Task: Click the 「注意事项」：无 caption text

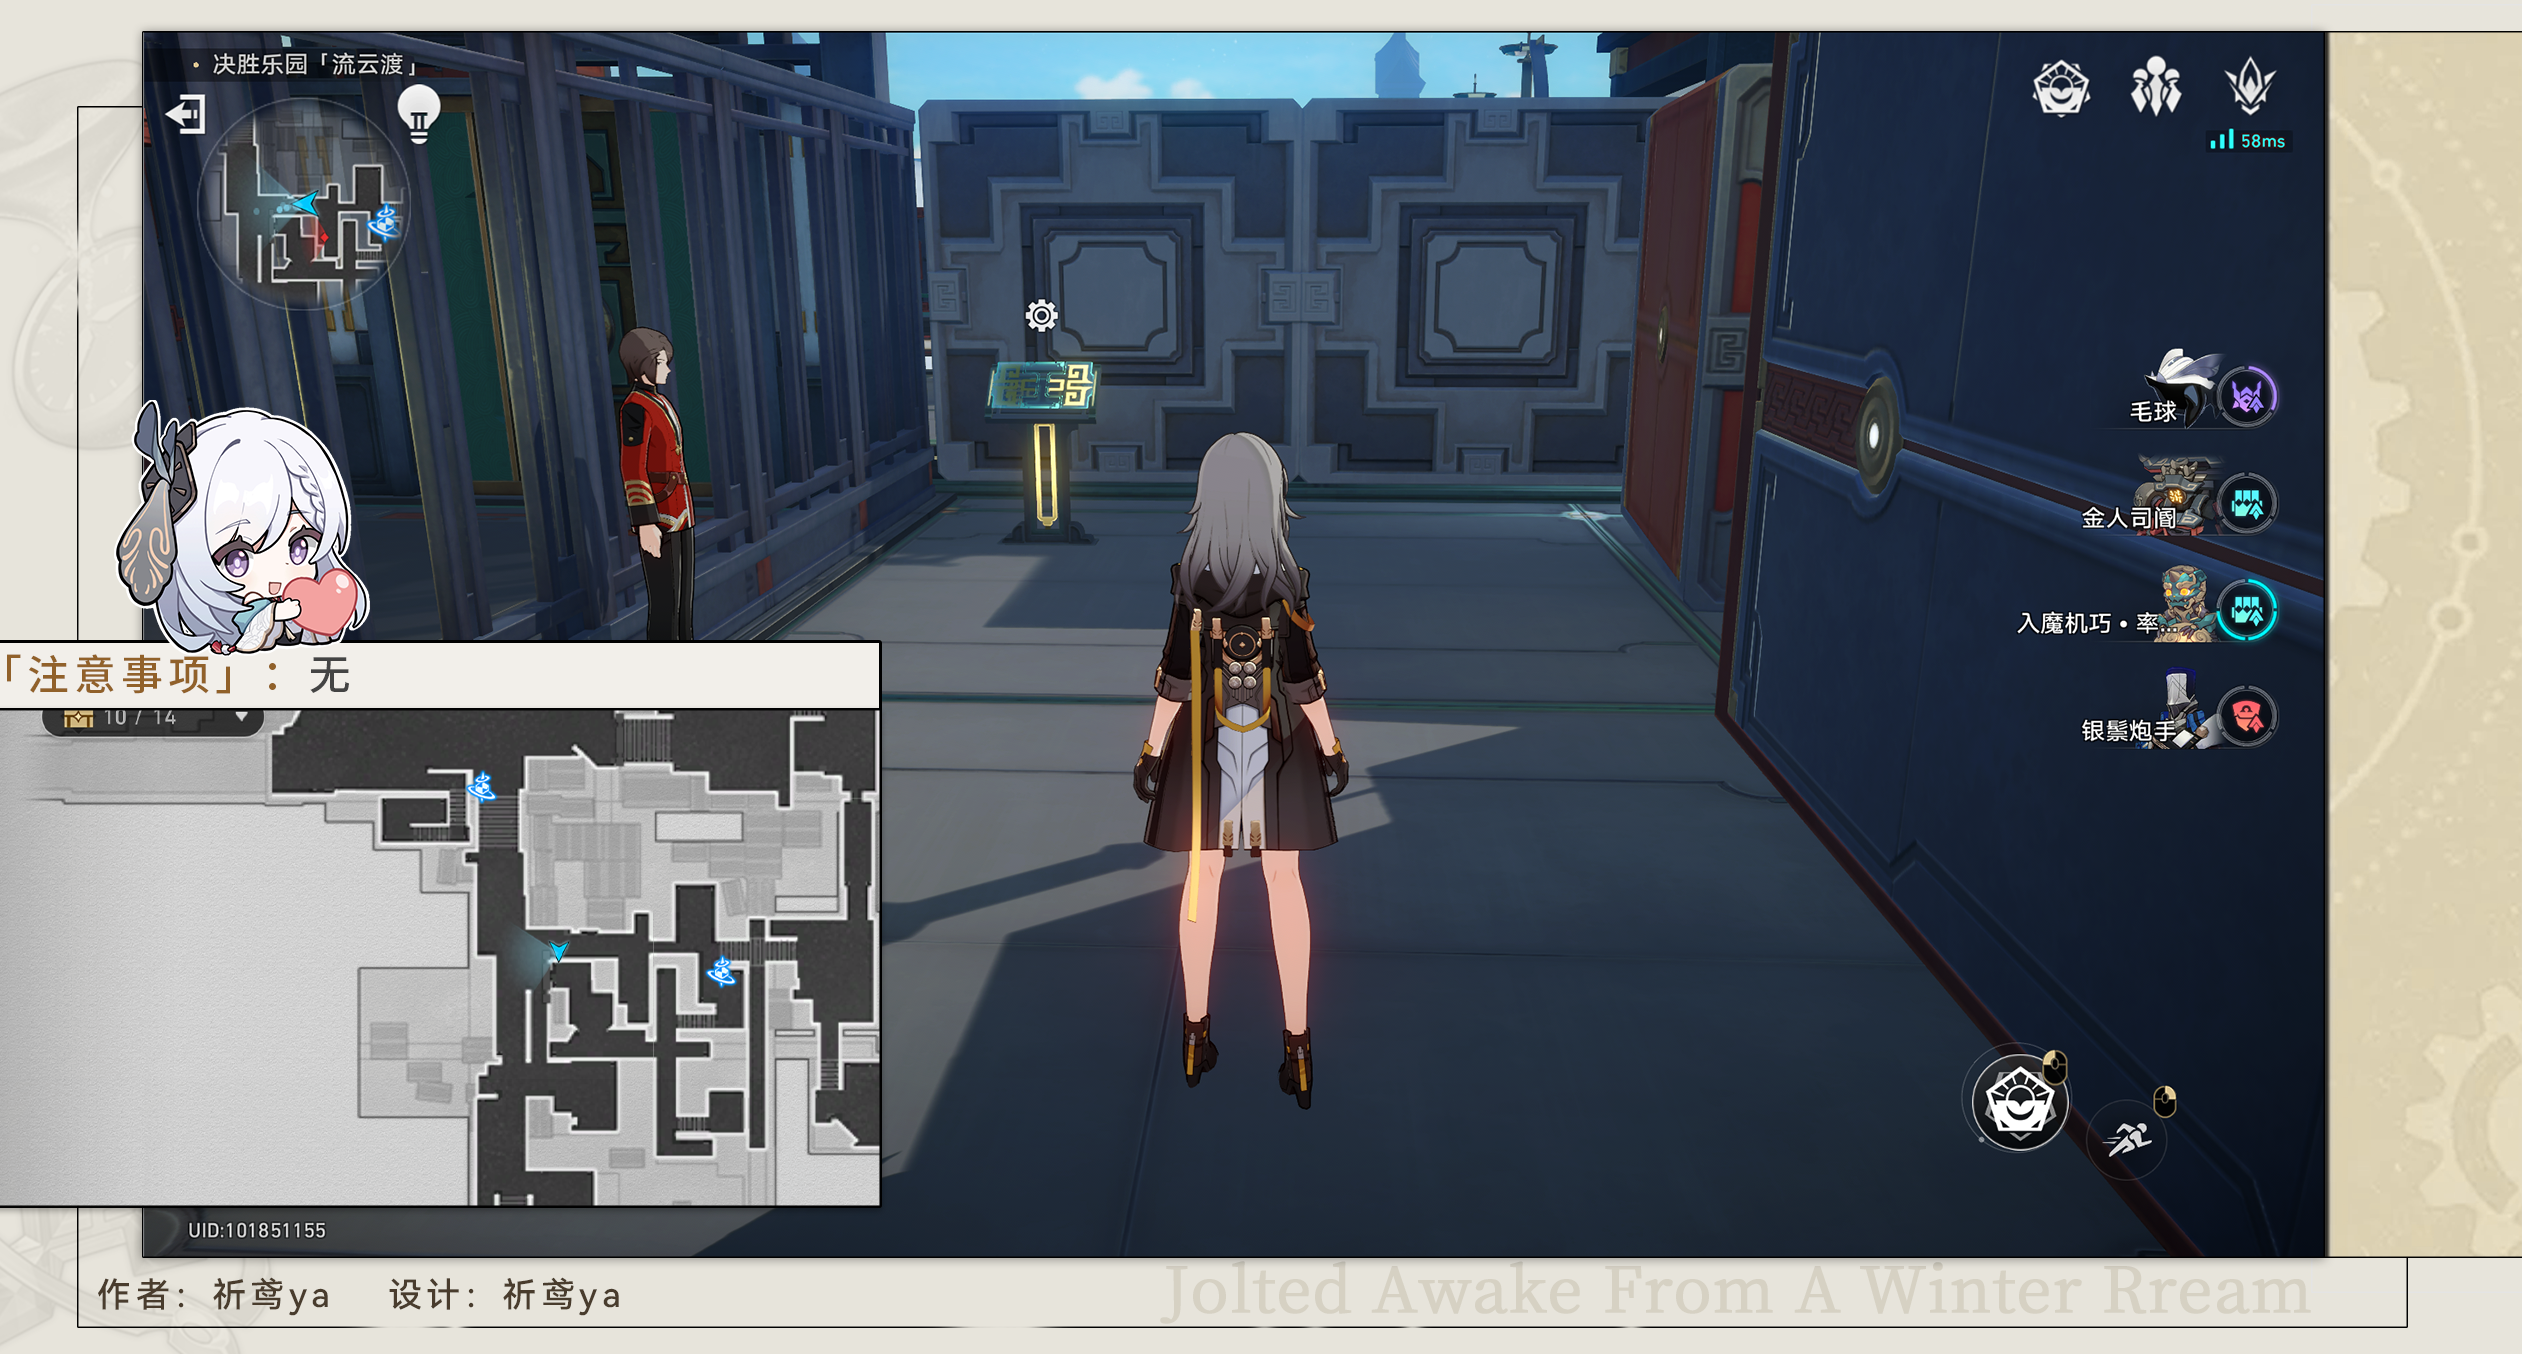Action: (x=176, y=676)
